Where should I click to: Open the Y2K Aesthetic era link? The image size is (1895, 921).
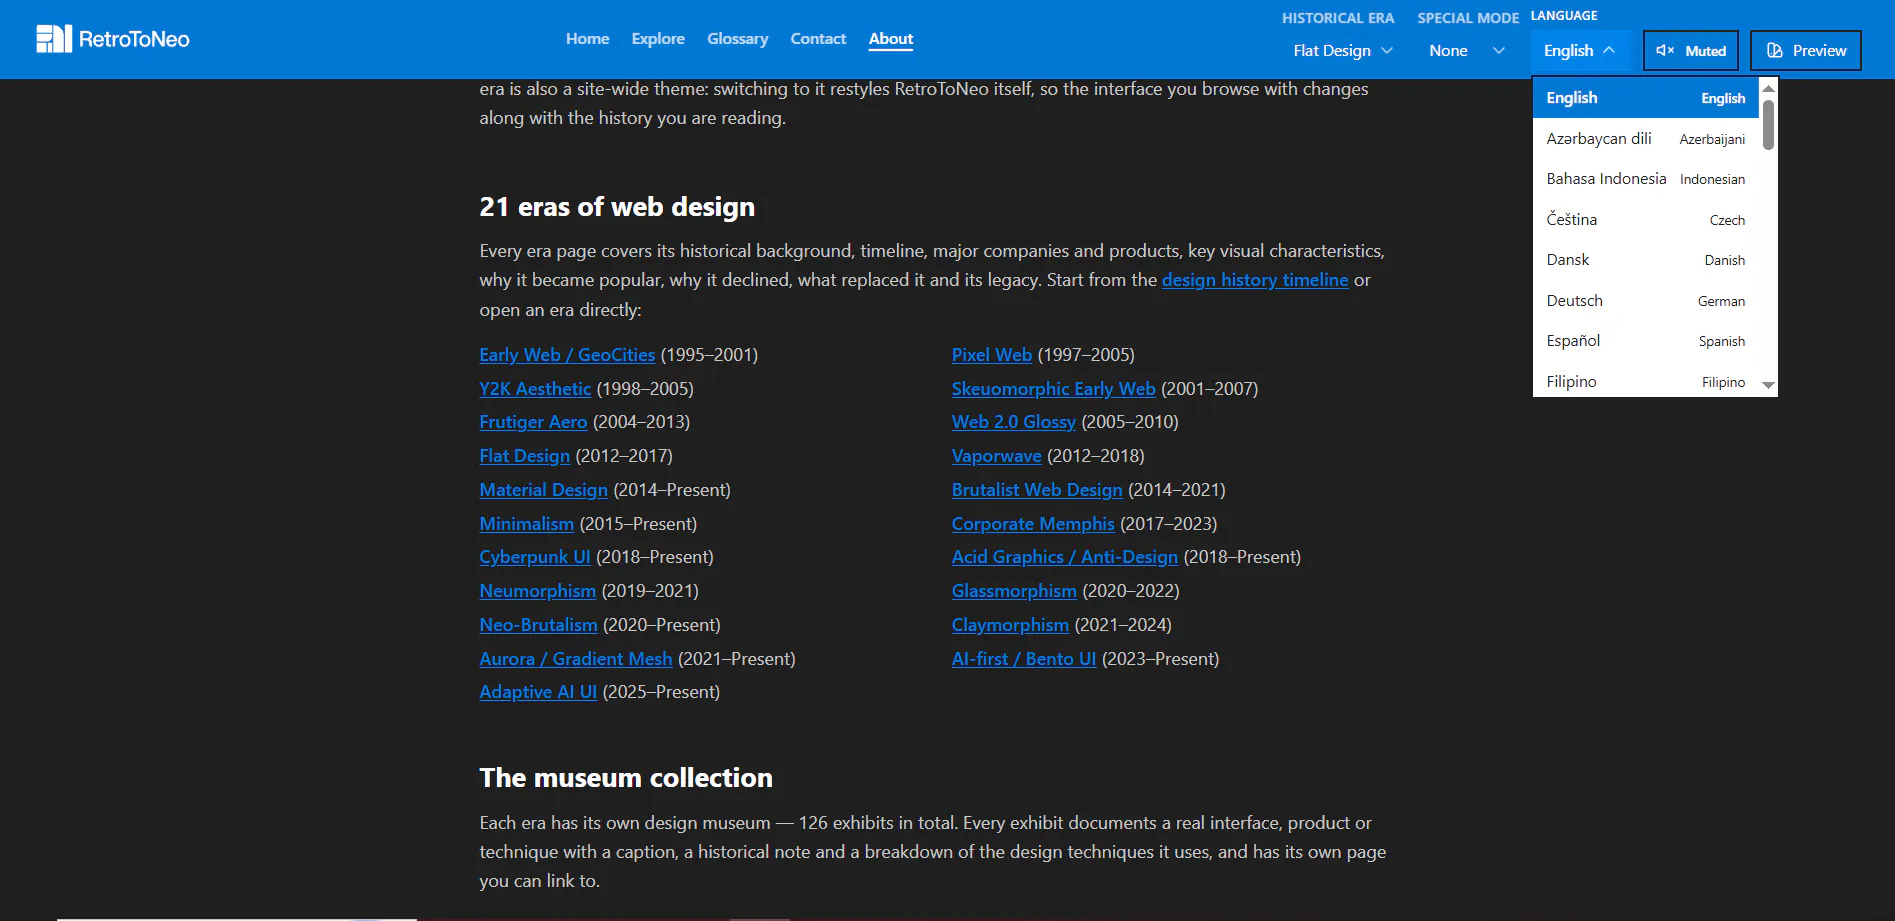pyautogui.click(x=535, y=389)
